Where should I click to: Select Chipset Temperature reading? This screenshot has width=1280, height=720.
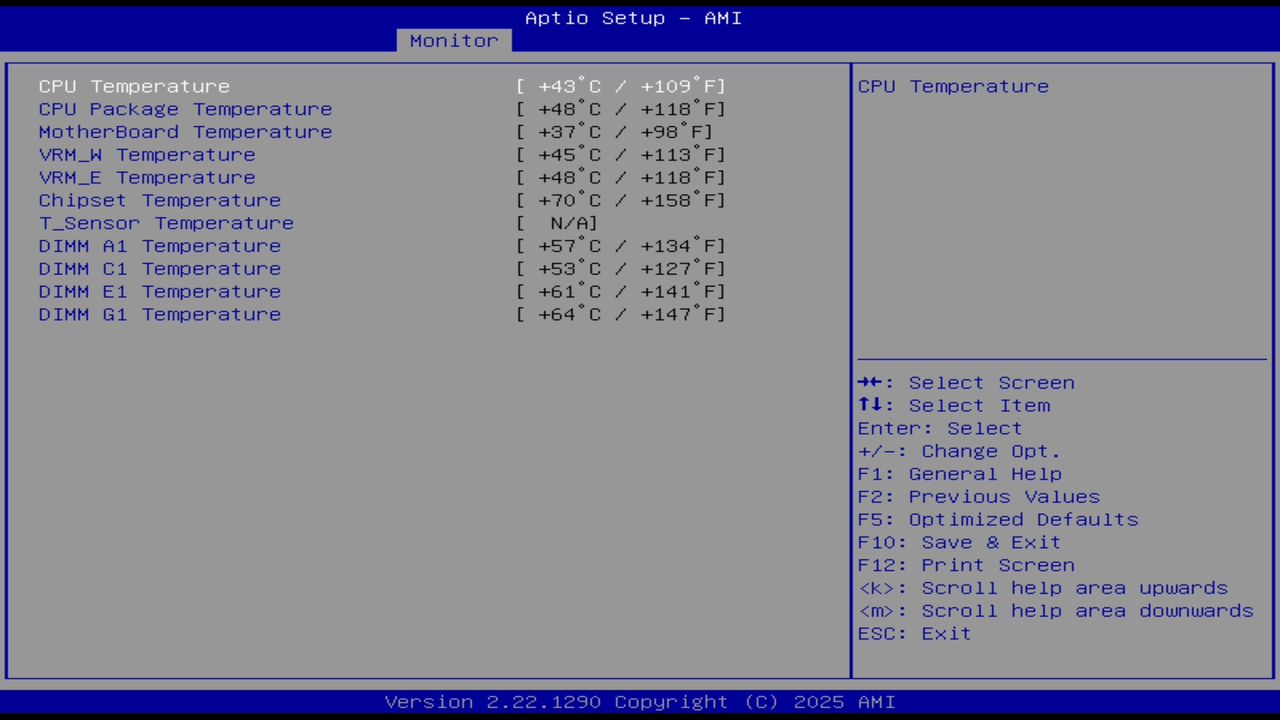[x=160, y=200]
